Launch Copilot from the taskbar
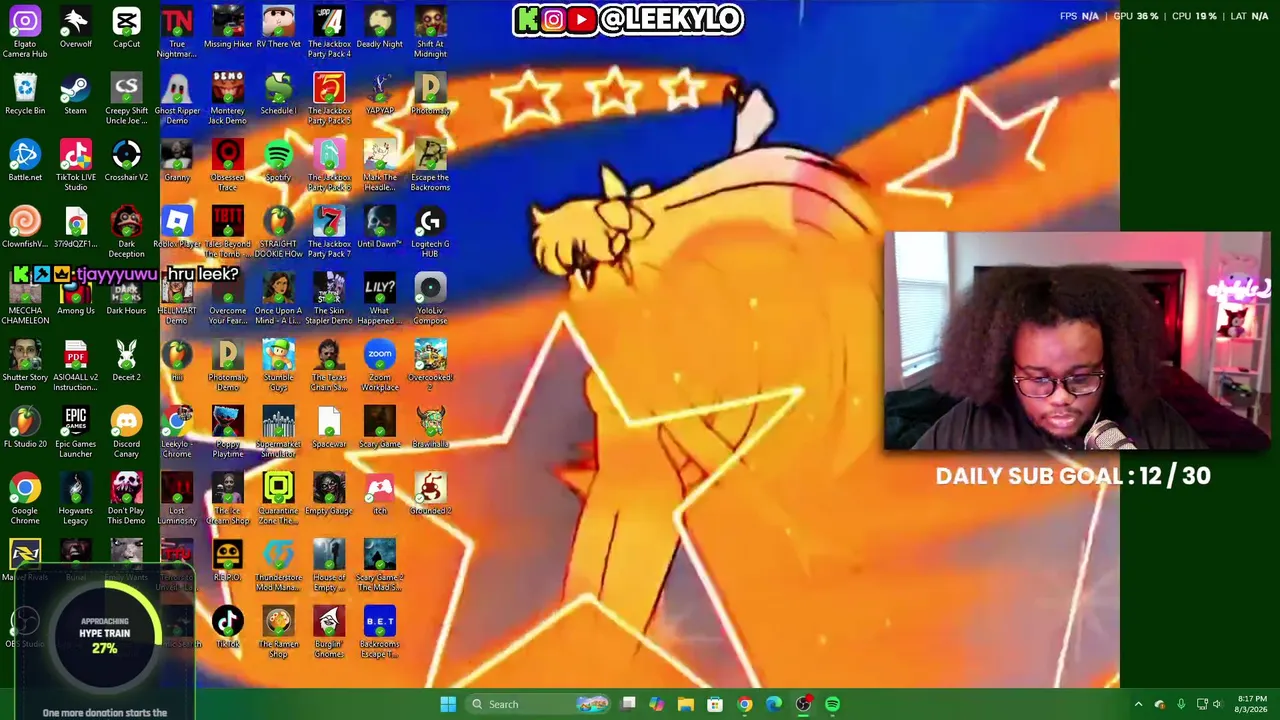Screen dimensions: 1280x720 click(657, 704)
